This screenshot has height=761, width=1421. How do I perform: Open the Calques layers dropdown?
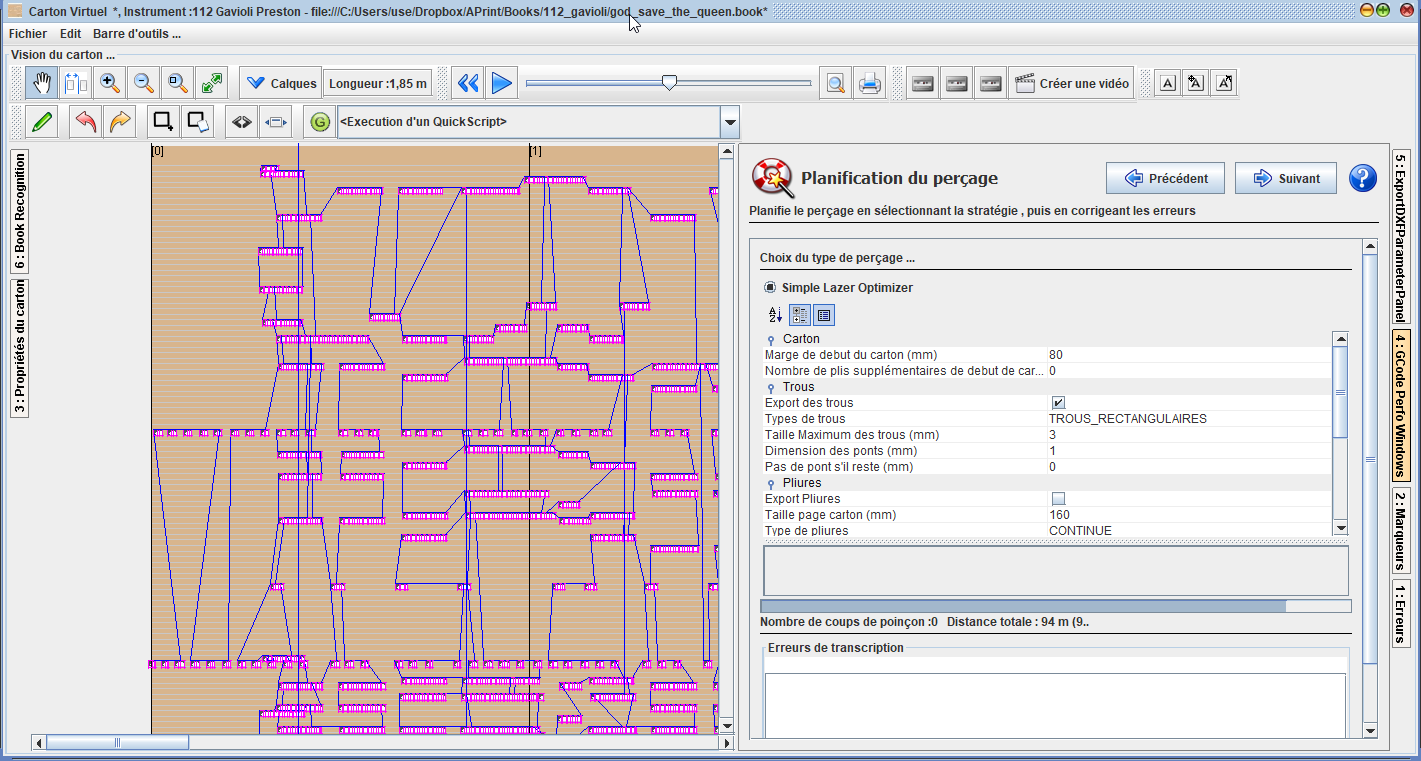tap(281, 84)
